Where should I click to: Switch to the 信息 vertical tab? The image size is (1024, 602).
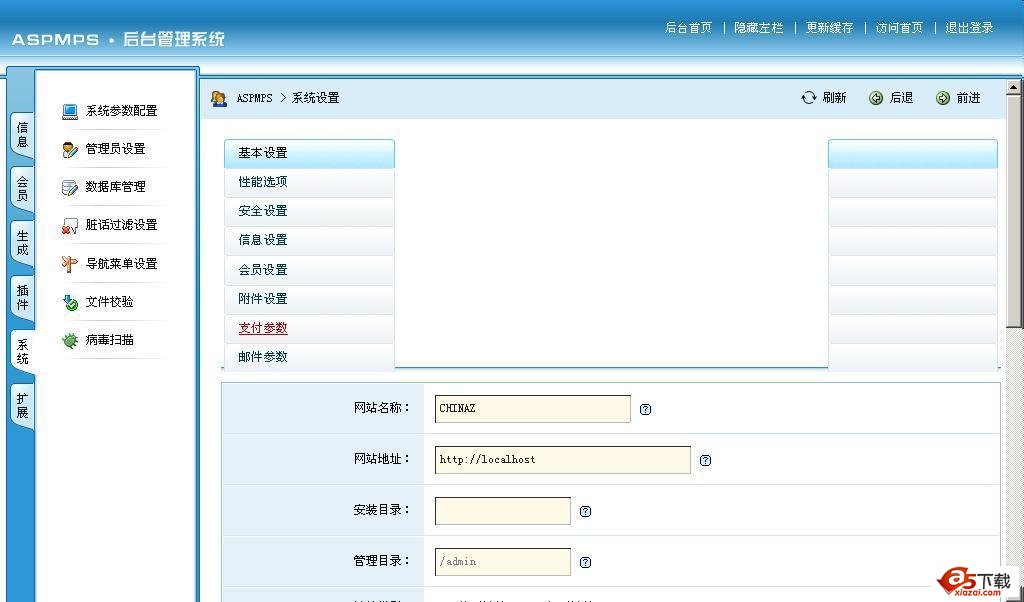[x=22, y=135]
